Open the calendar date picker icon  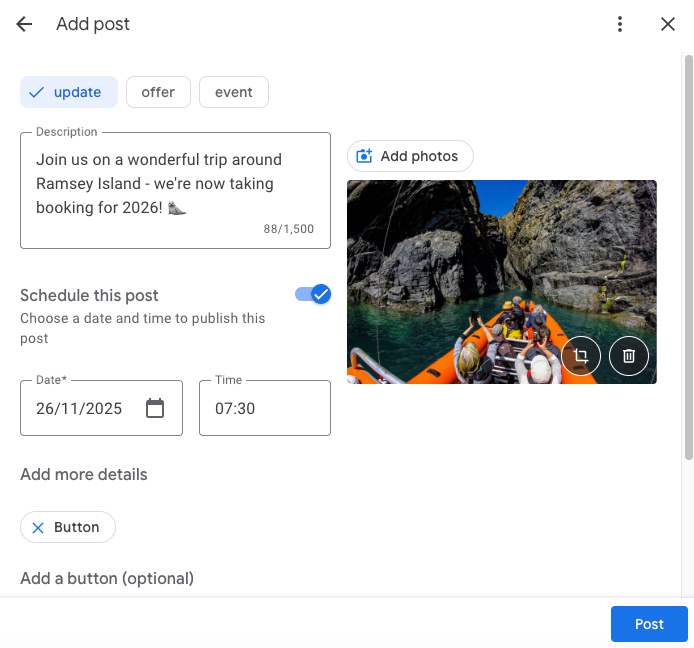click(x=155, y=408)
